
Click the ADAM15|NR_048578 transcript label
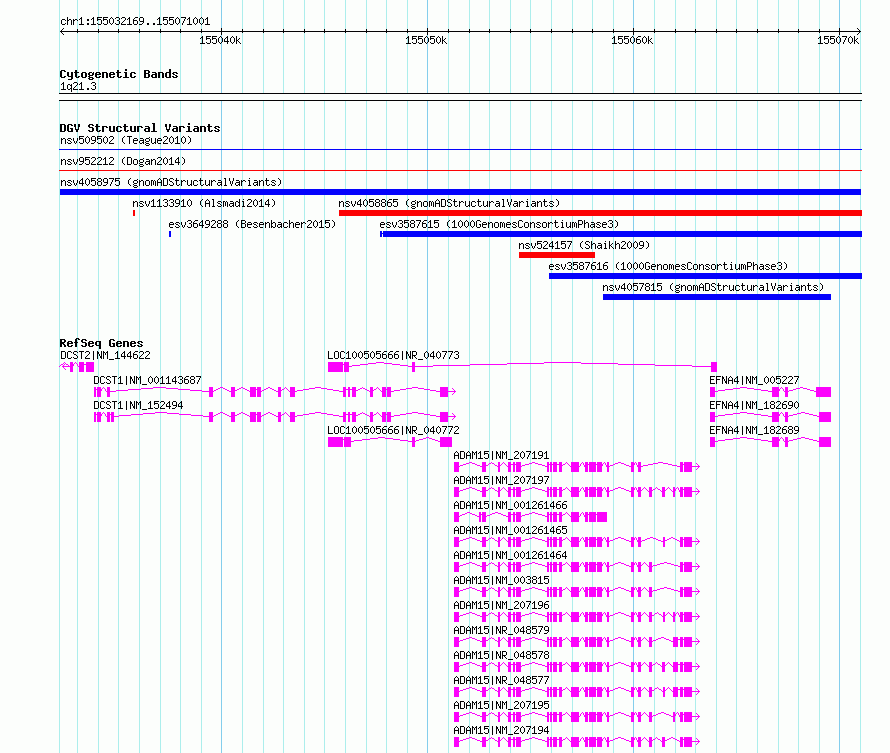point(501,655)
